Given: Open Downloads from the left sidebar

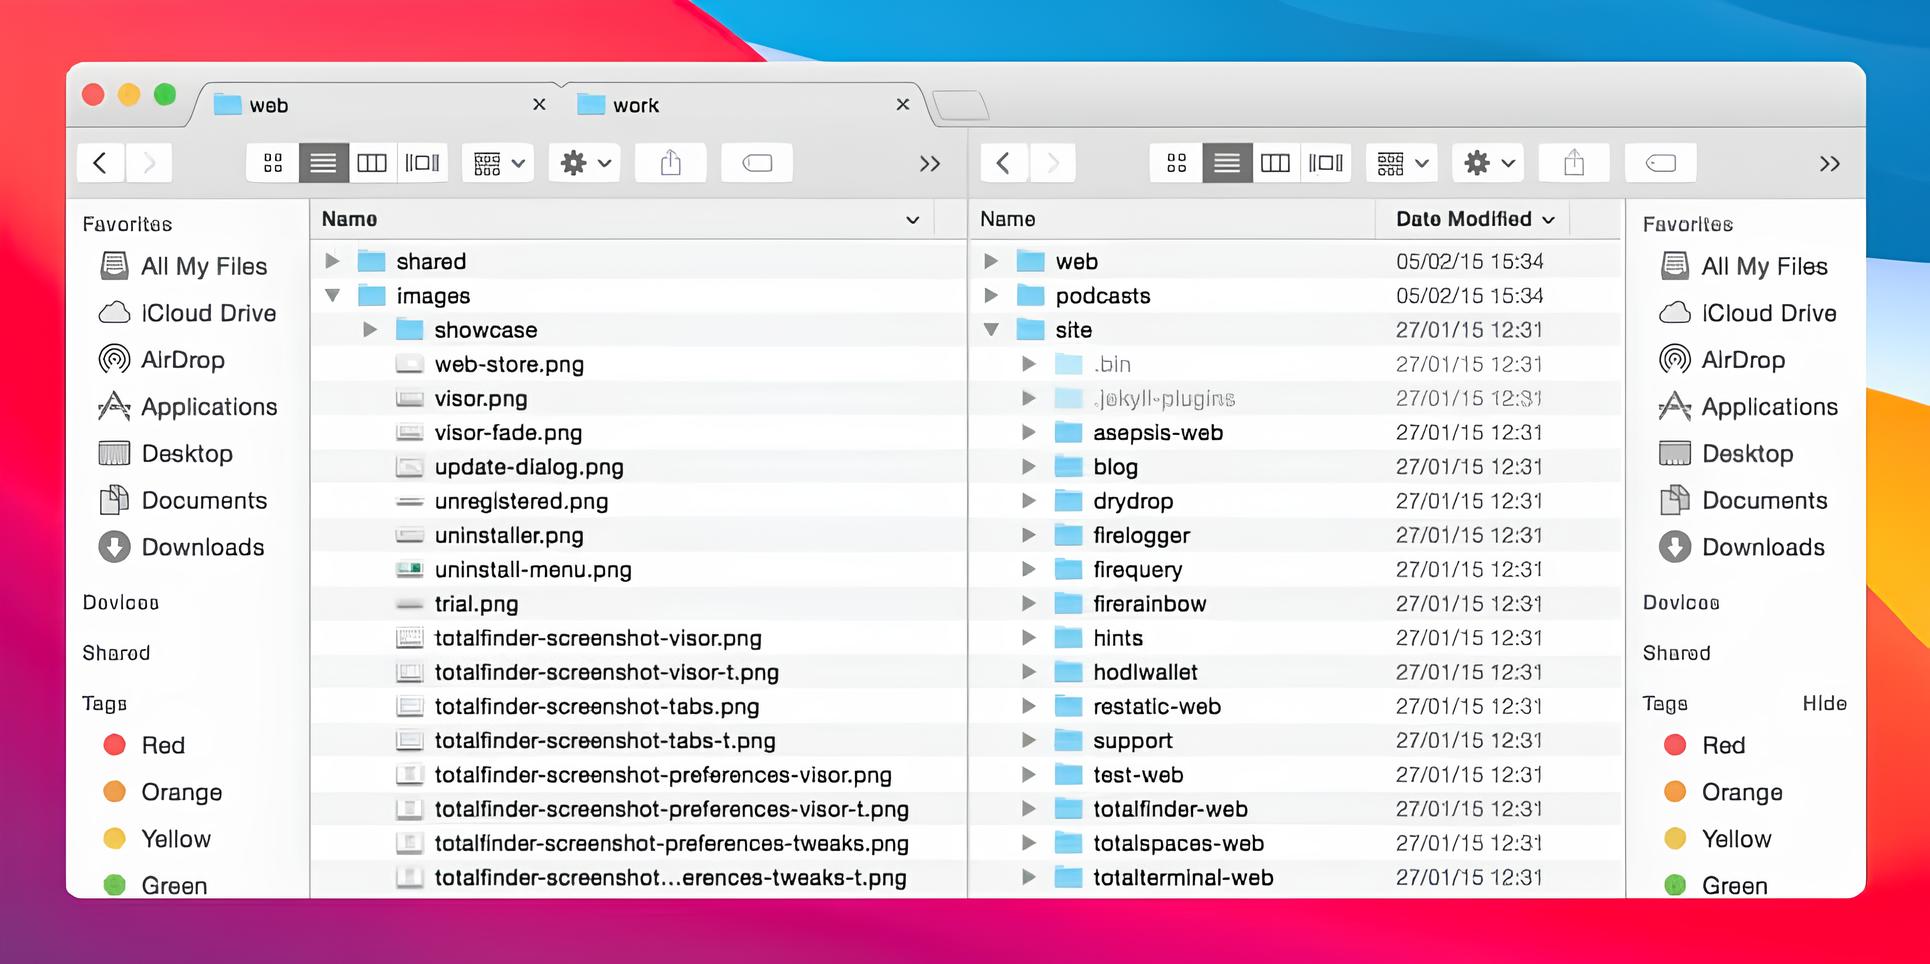Looking at the screenshot, I should click(203, 547).
